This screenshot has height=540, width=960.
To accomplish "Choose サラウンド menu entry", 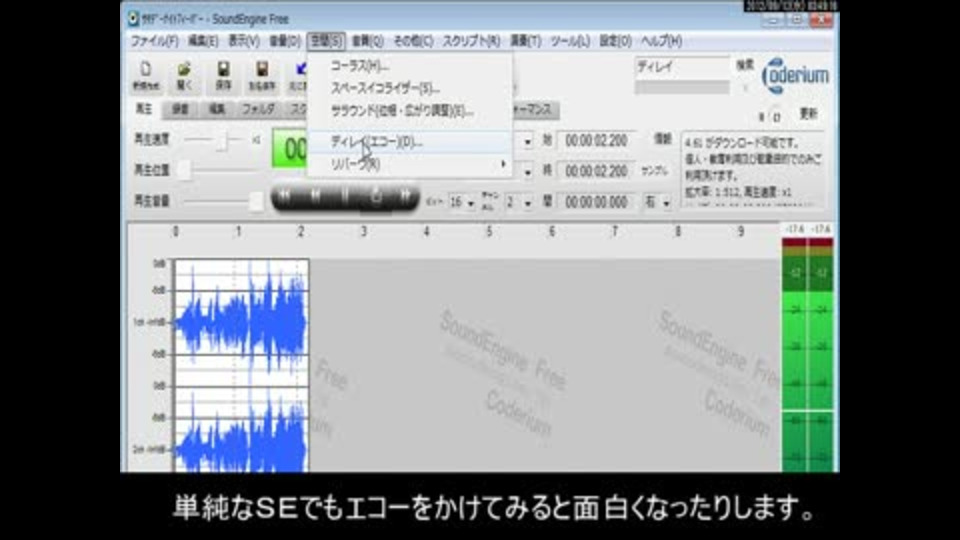I will click(410, 111).
